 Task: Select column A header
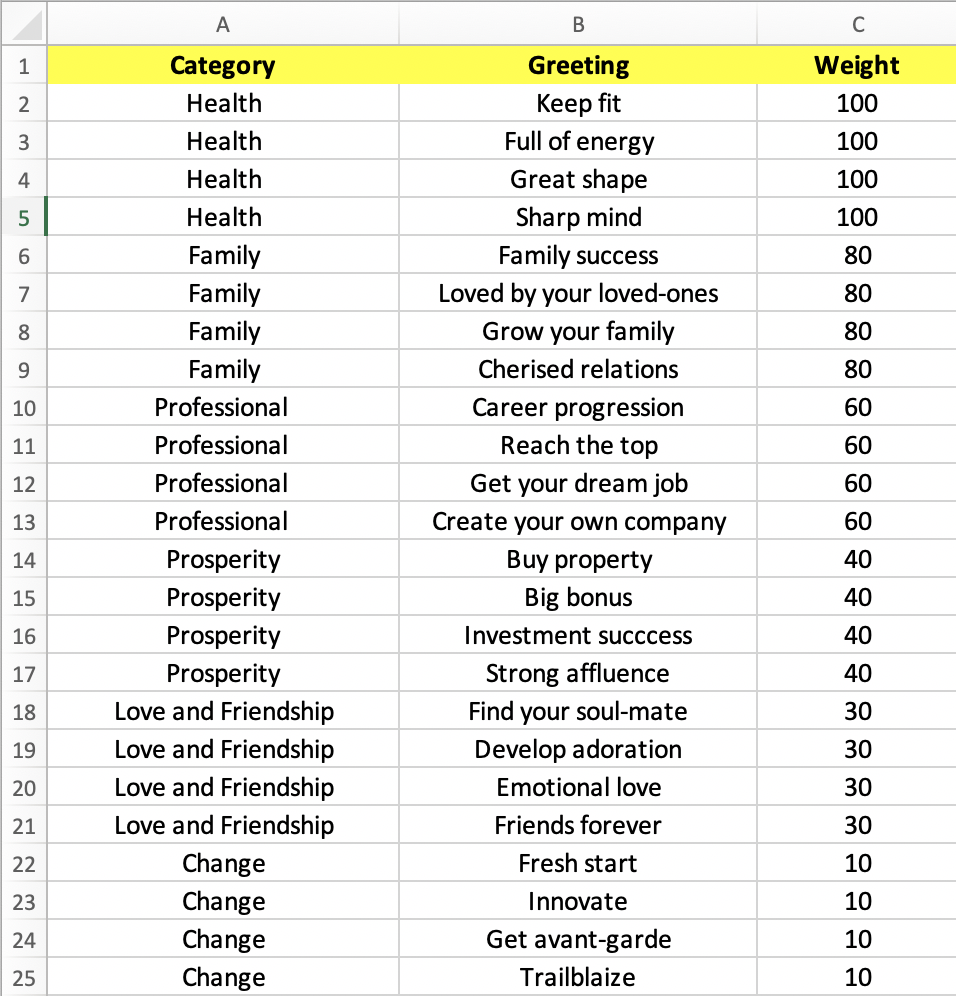[x=223, y=24]
